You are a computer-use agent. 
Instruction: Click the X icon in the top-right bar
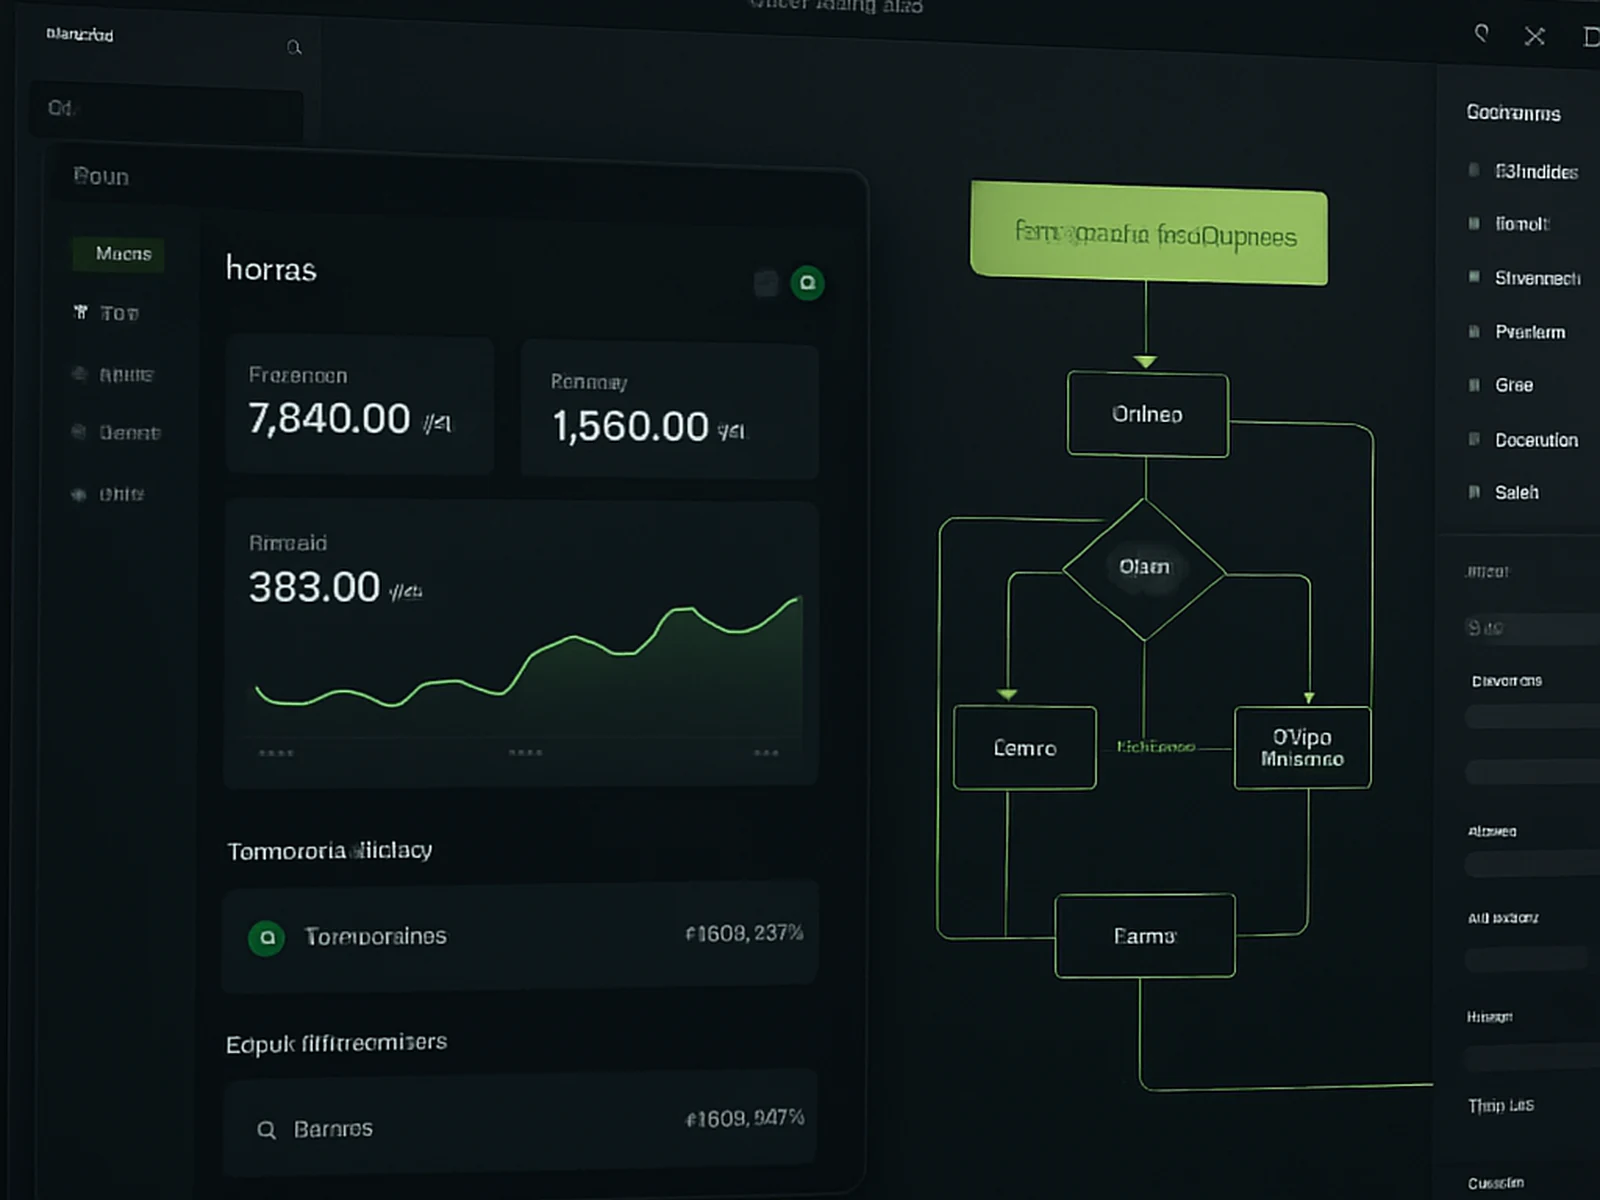1534,37
